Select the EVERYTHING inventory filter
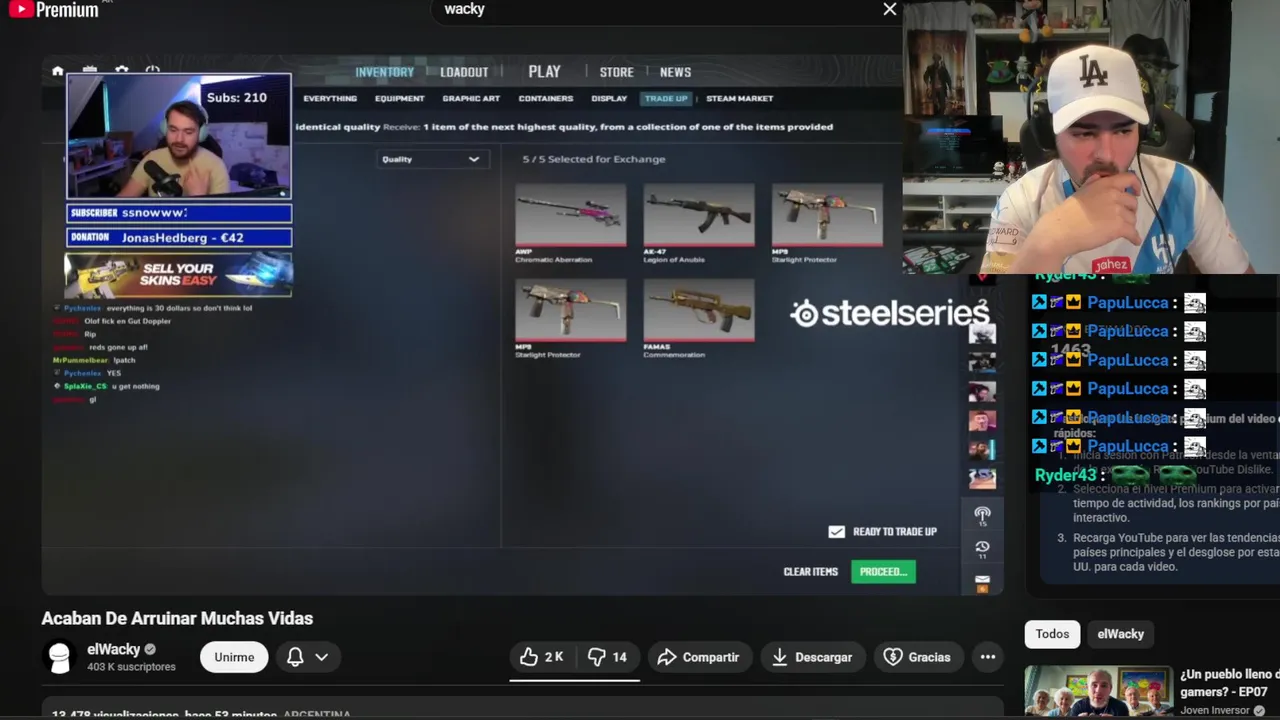Viewport: 1280px width, 720px height. (330, 98)
